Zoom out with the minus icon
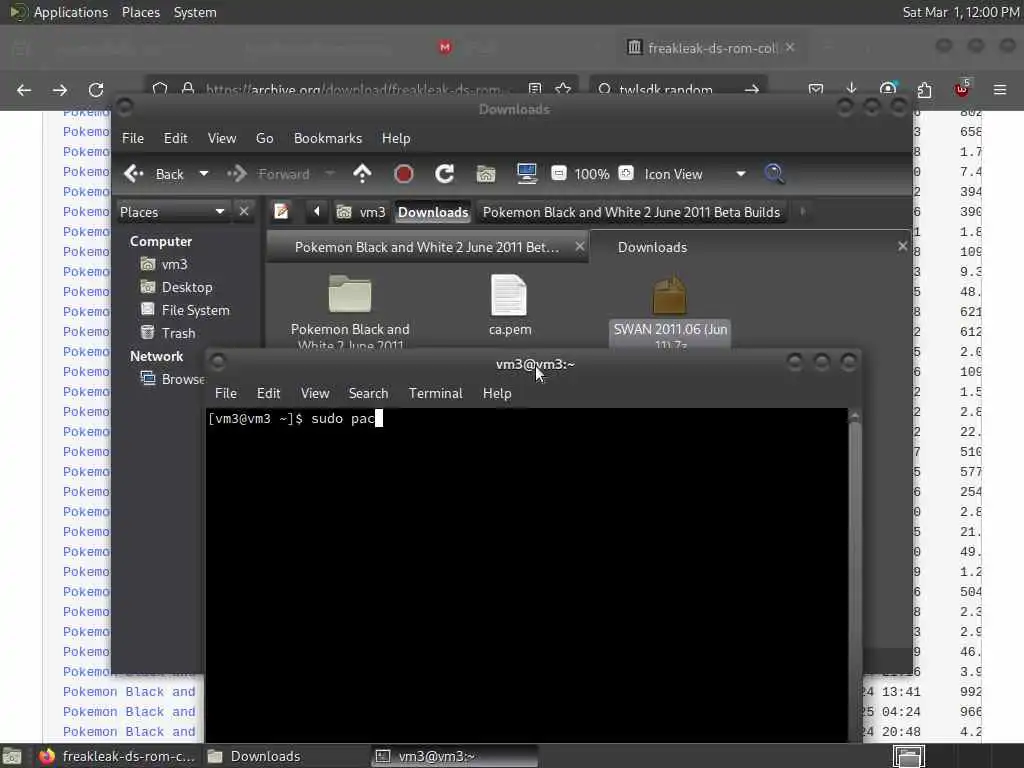The width and height of the screenshot is (1024, 768). click(558, 173)
